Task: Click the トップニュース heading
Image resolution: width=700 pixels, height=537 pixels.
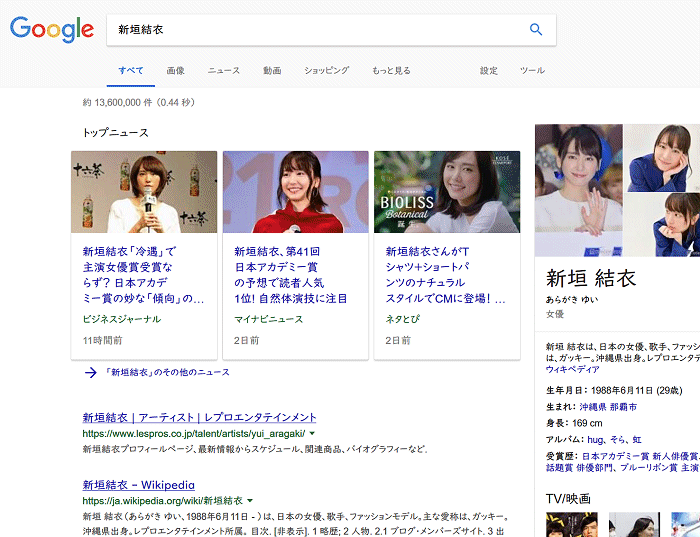Action: pos(115,133)
